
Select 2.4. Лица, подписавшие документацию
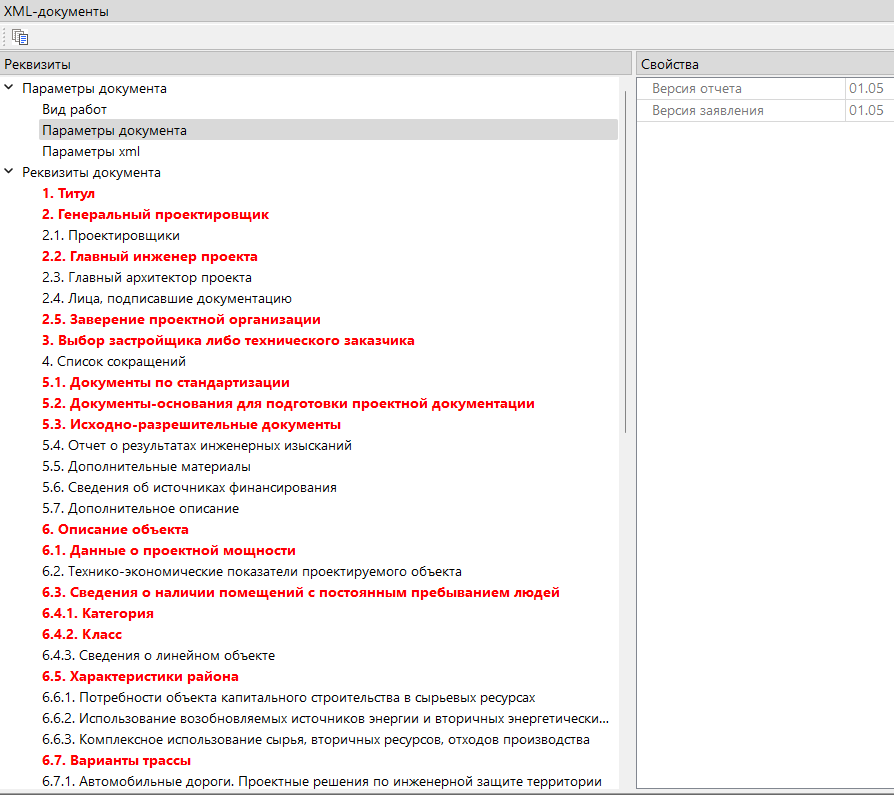(166, 299)
